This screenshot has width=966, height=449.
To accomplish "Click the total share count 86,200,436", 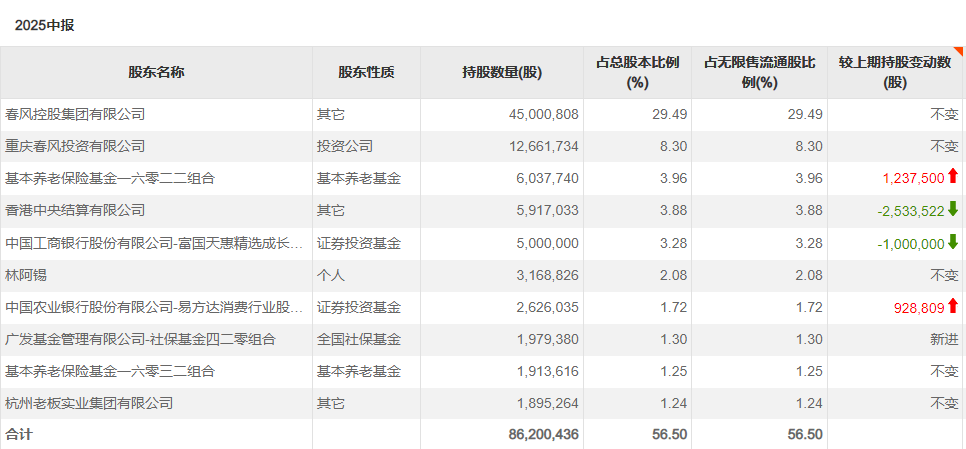I will point(544,434).
